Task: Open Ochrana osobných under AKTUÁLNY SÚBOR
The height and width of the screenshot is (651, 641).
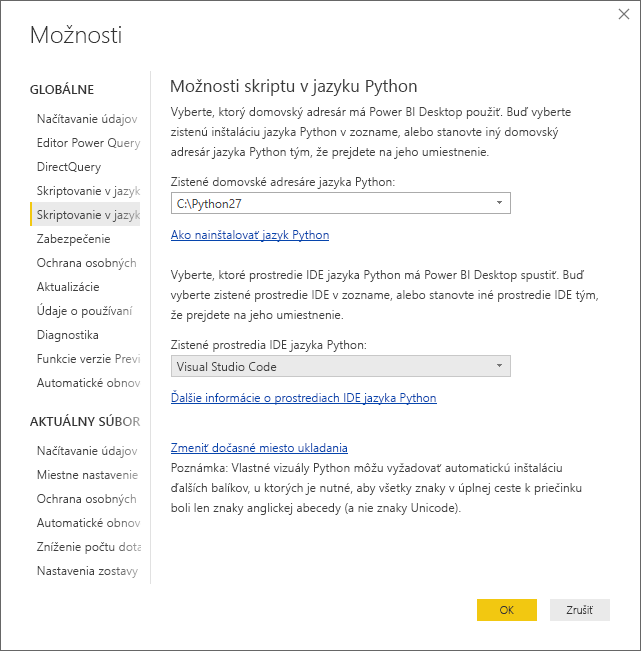Action: (x=86, y=499)
